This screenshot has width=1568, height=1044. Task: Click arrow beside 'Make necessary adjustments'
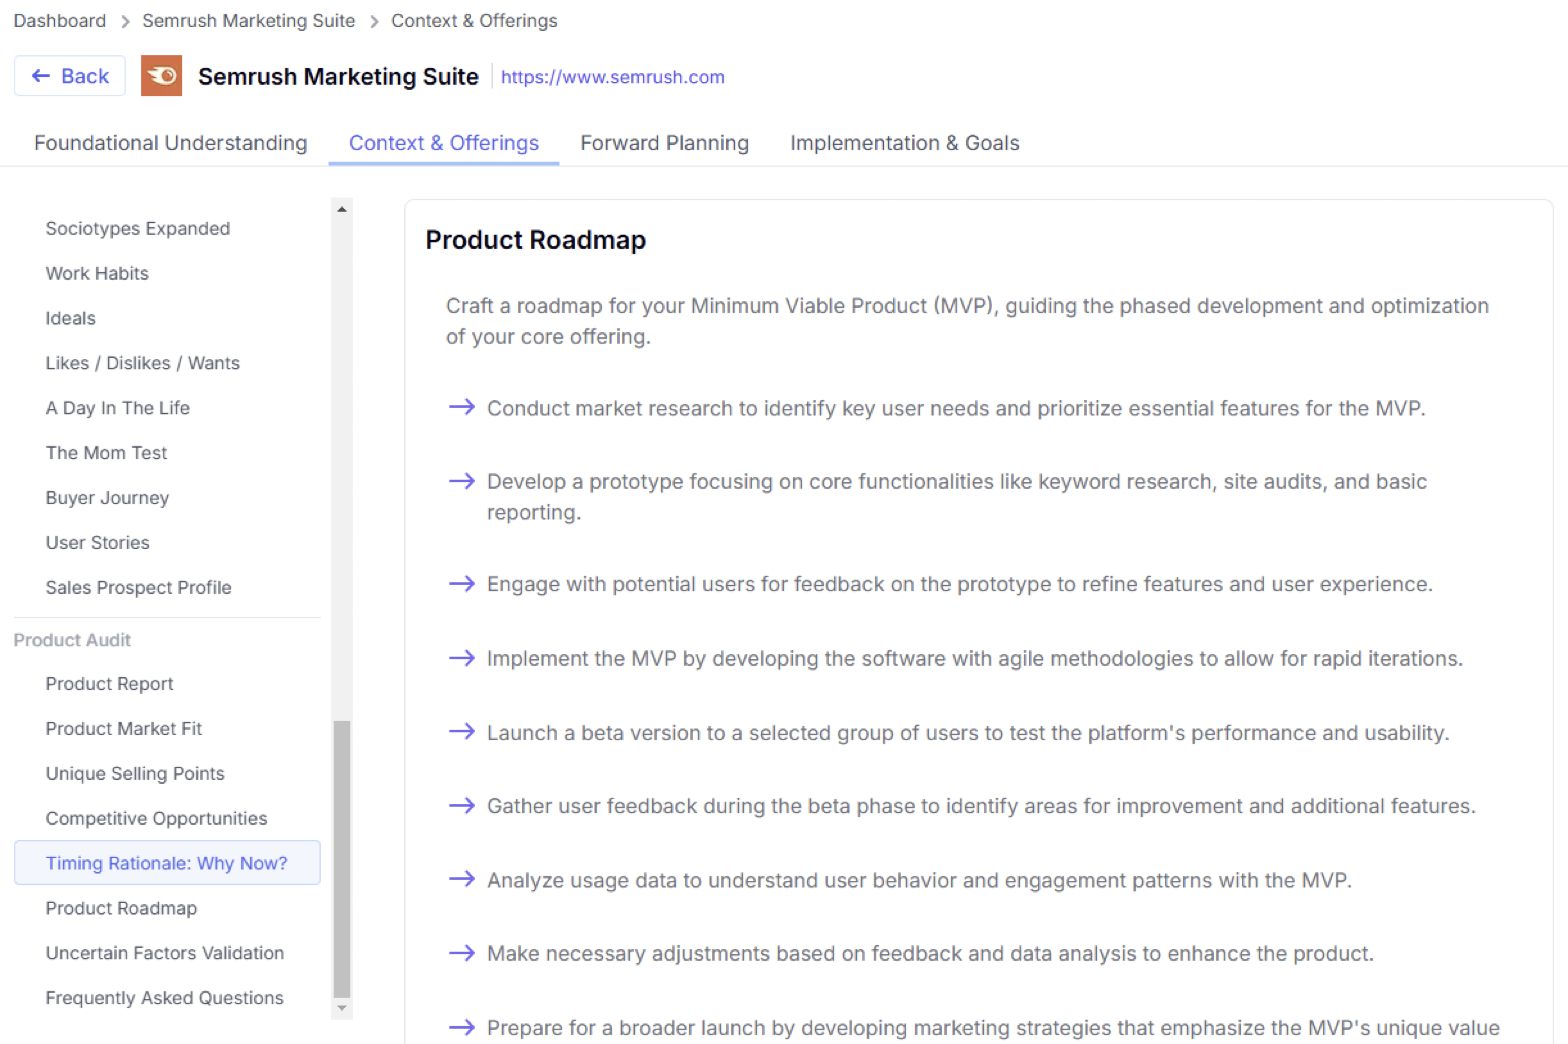pos(462,953)
